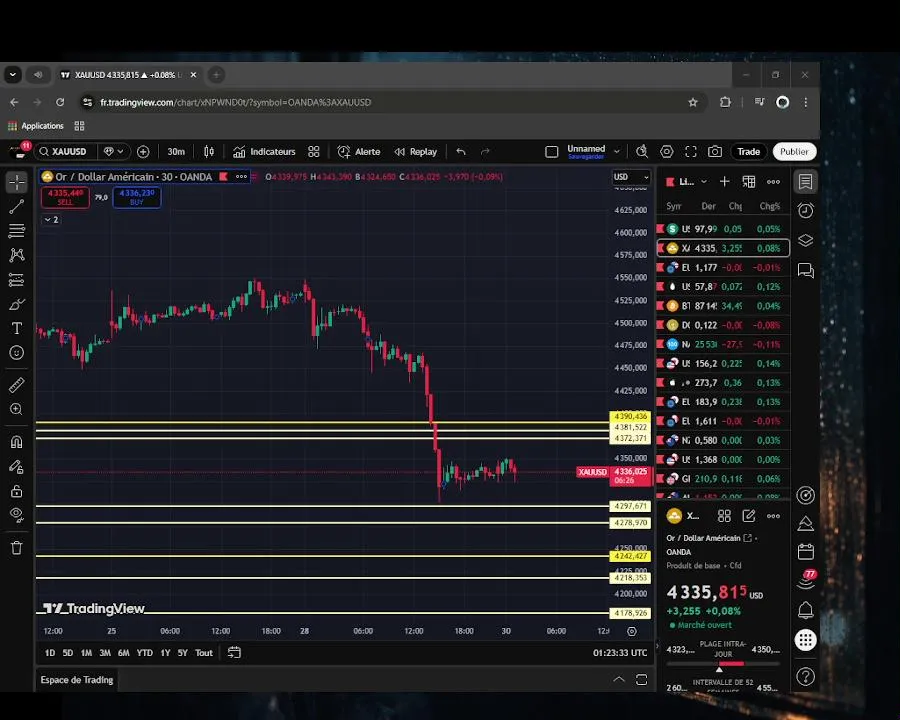Open the Unnamed layout dropdown arrow

click(x=616, y=152)
